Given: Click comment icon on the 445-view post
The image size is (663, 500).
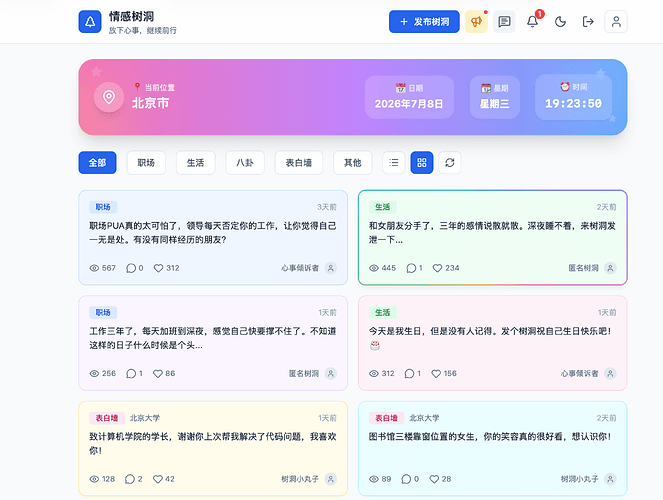Looking at the screenshot, I should click(x=411, y=268).
